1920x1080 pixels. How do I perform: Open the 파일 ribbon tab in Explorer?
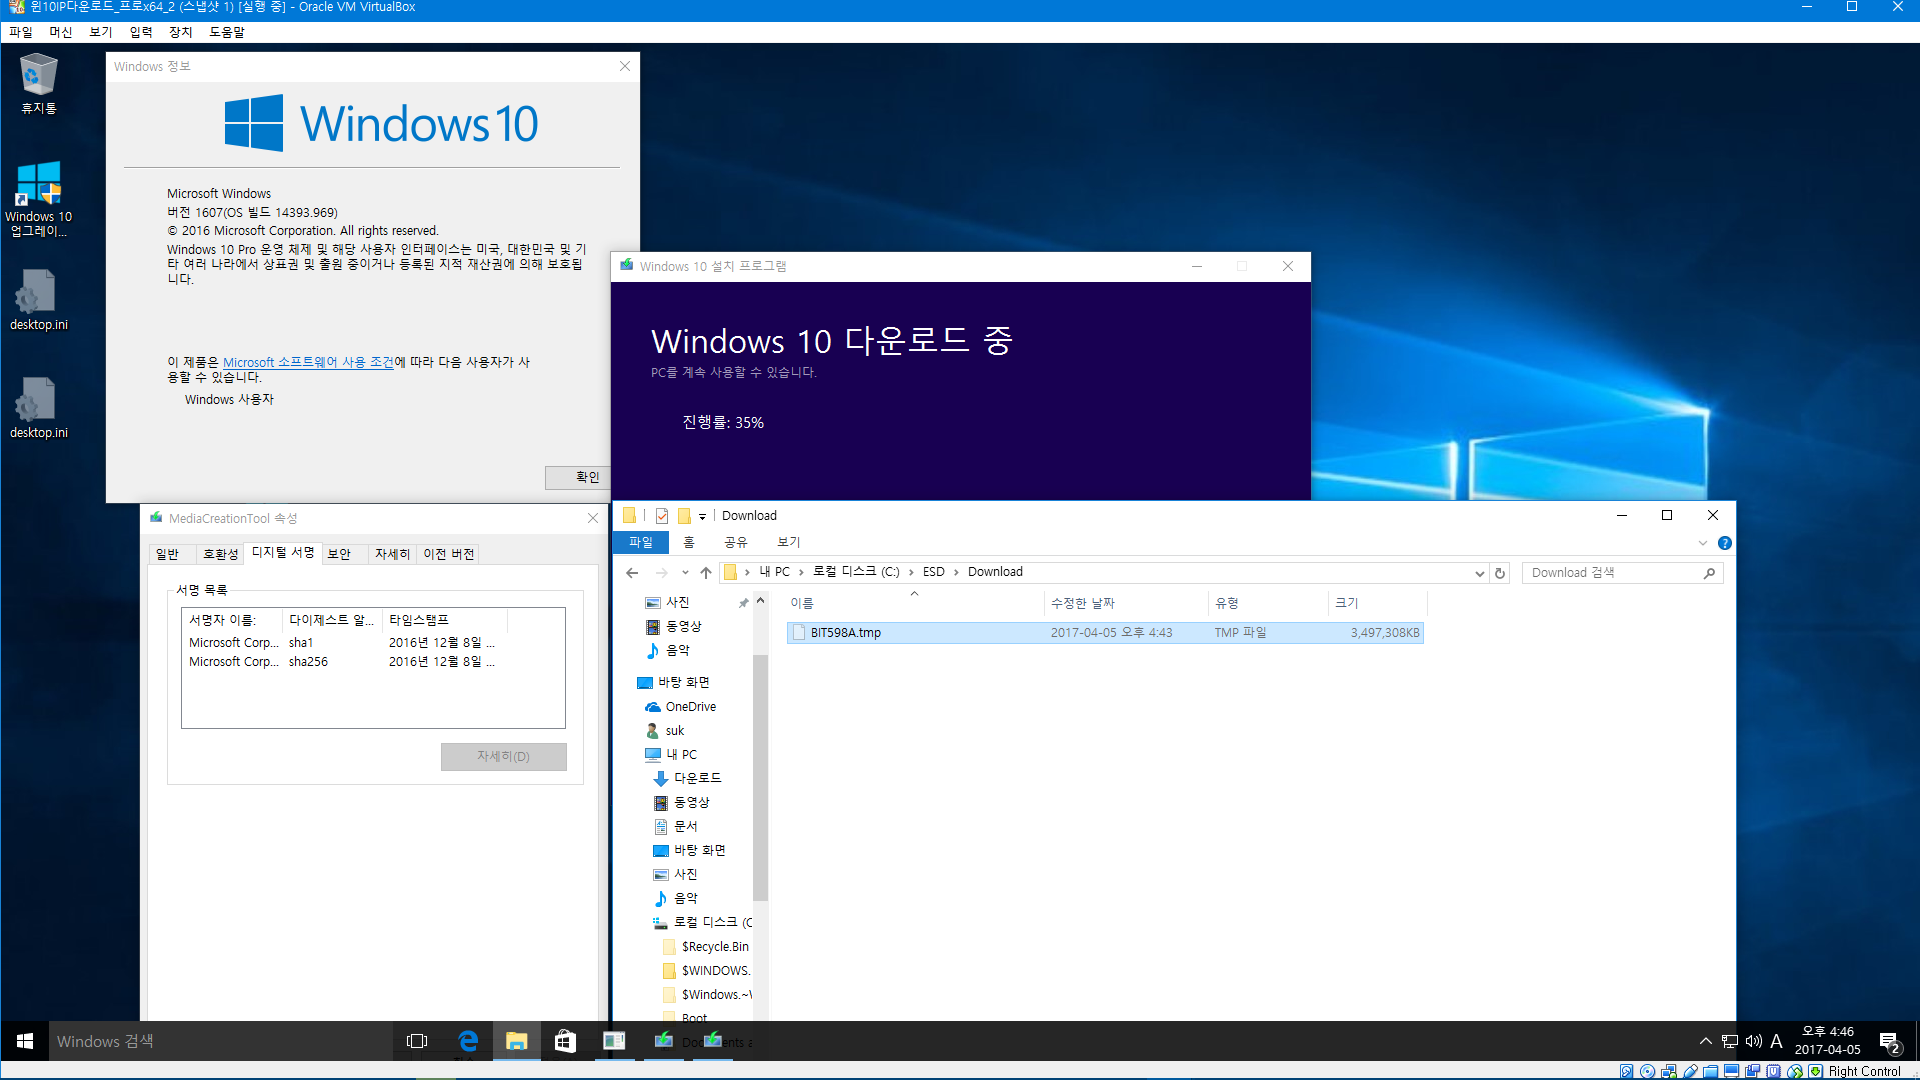(641, 542)
